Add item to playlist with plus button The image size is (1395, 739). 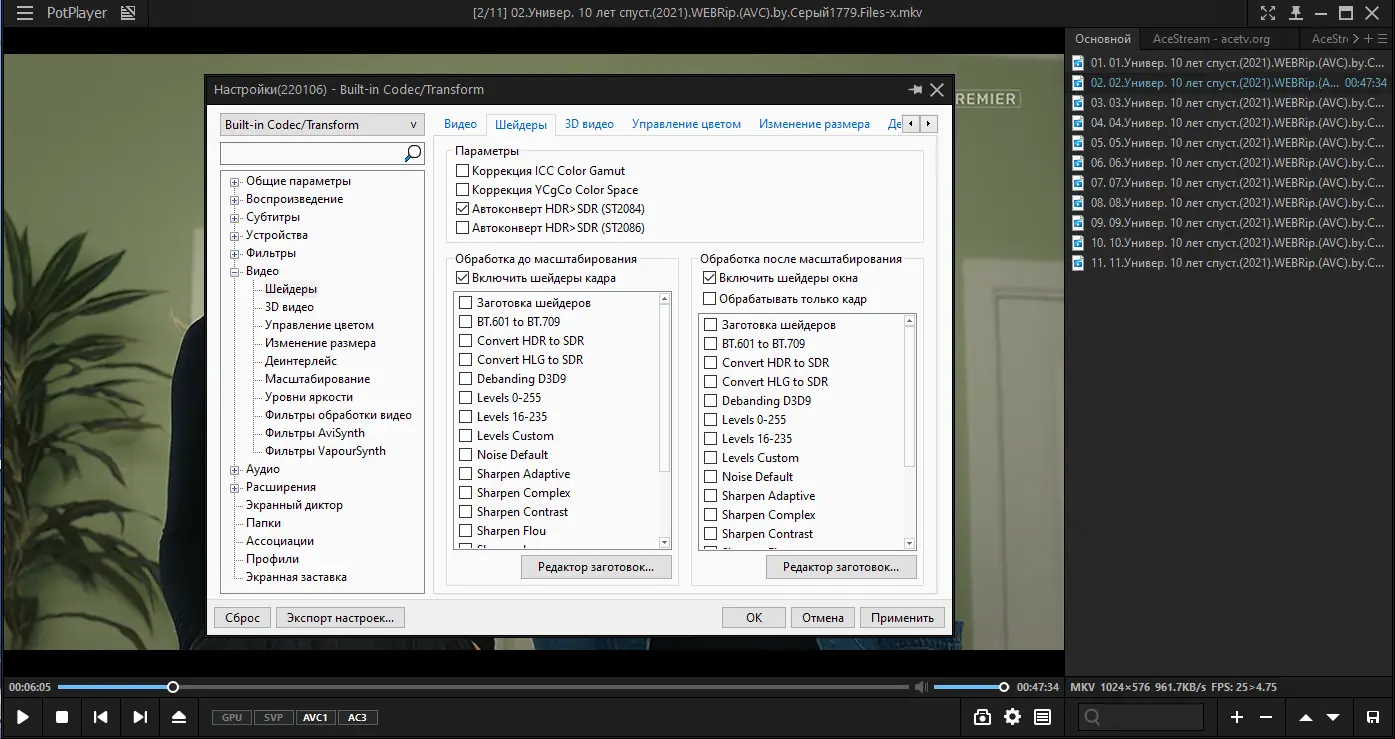tap(1237, 717)
